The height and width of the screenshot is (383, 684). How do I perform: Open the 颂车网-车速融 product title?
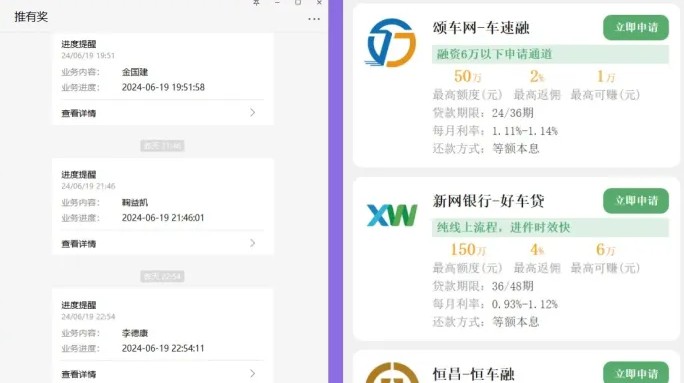[x=481, y=28]
